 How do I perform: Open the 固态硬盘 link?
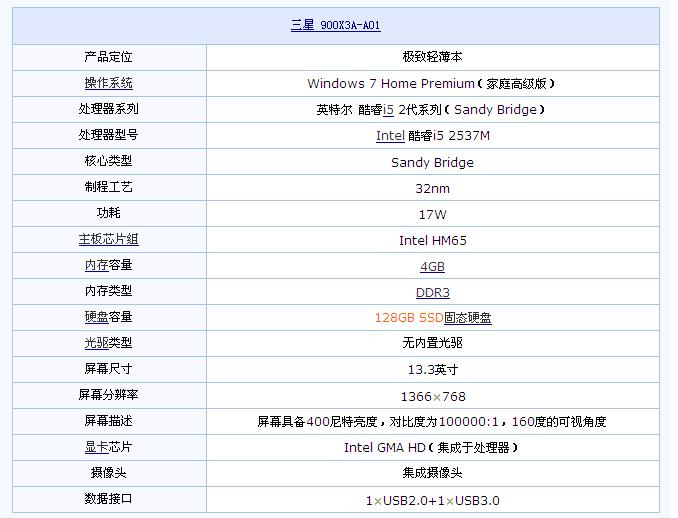[468, 318]
